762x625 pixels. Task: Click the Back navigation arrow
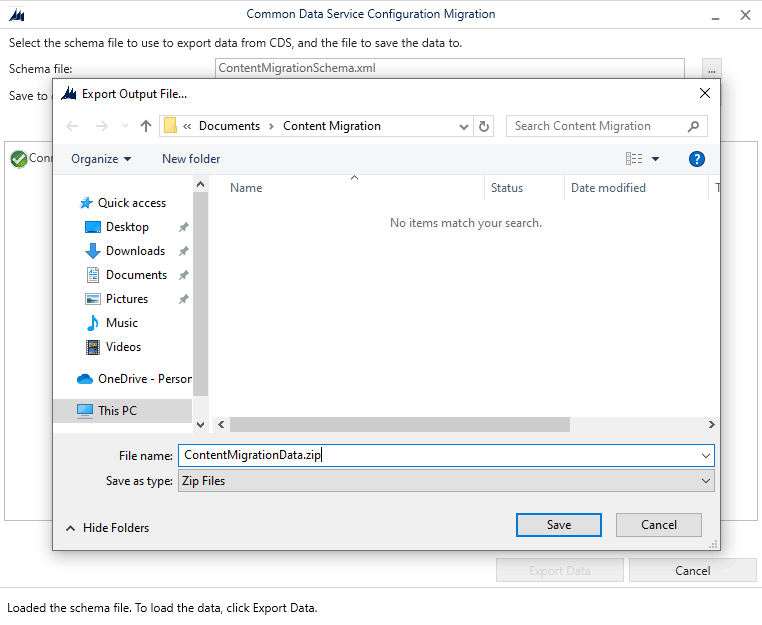coord(72,126)
